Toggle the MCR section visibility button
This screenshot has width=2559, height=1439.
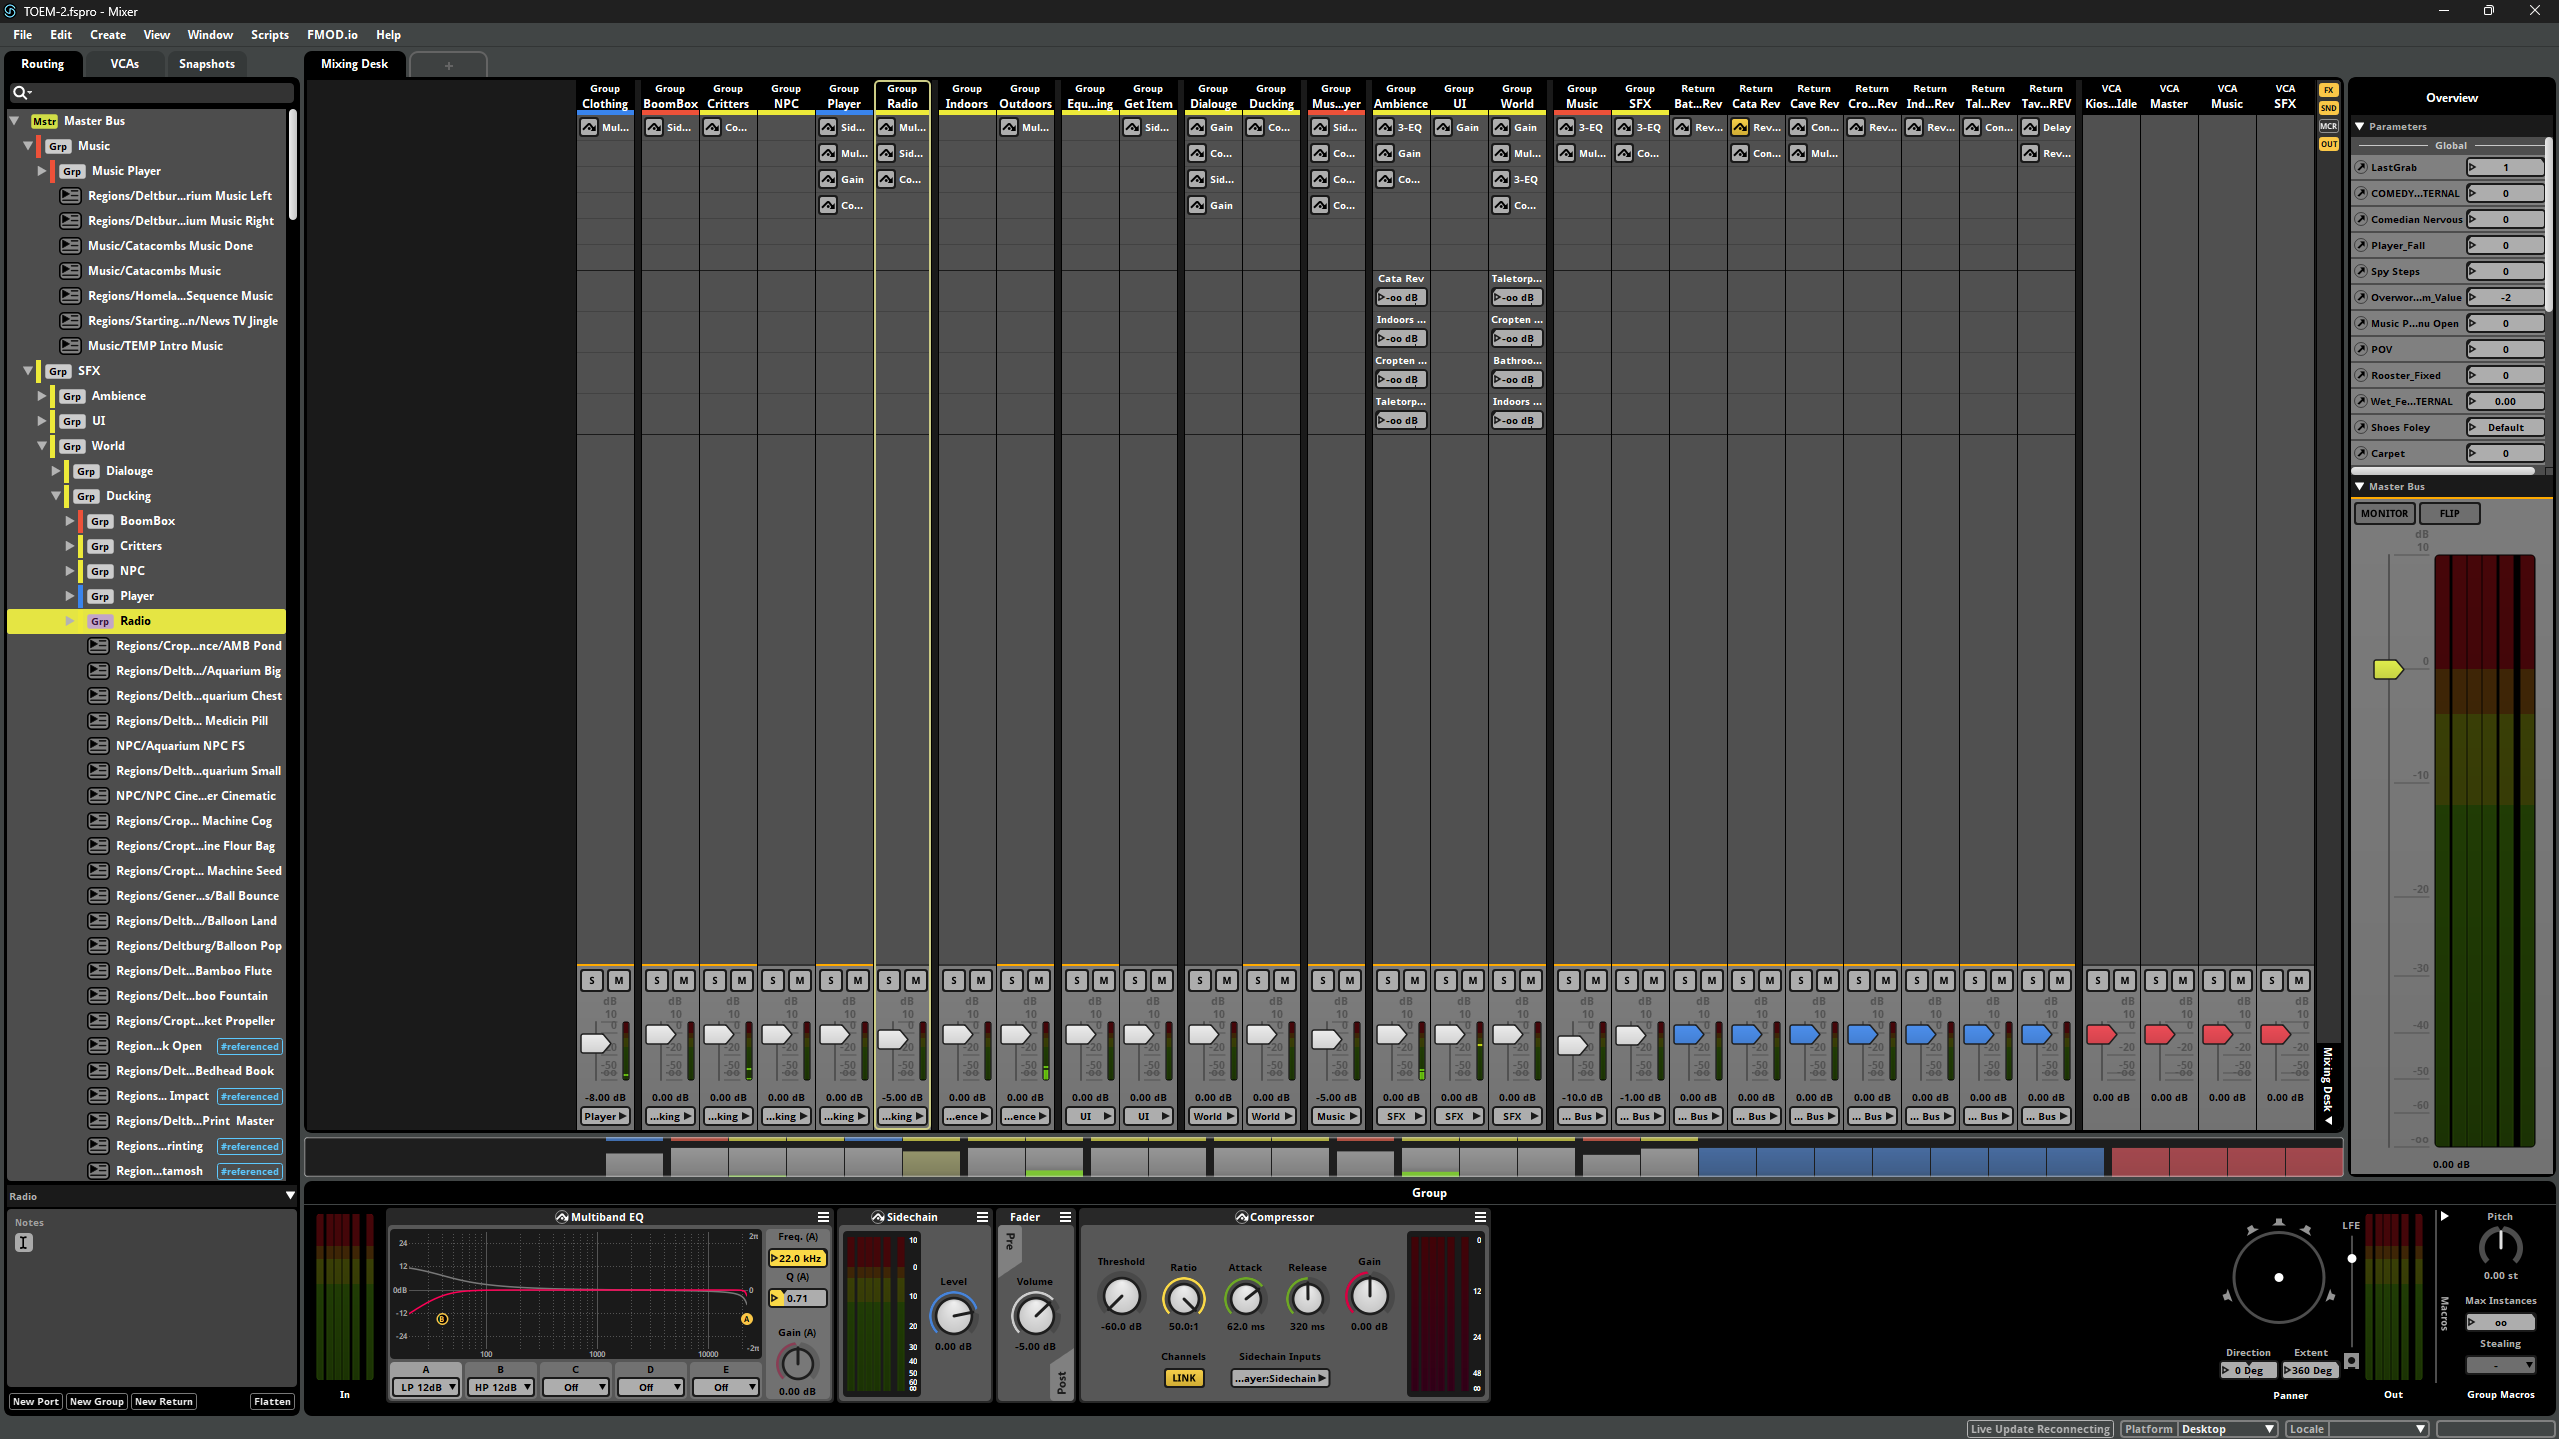2329,126
